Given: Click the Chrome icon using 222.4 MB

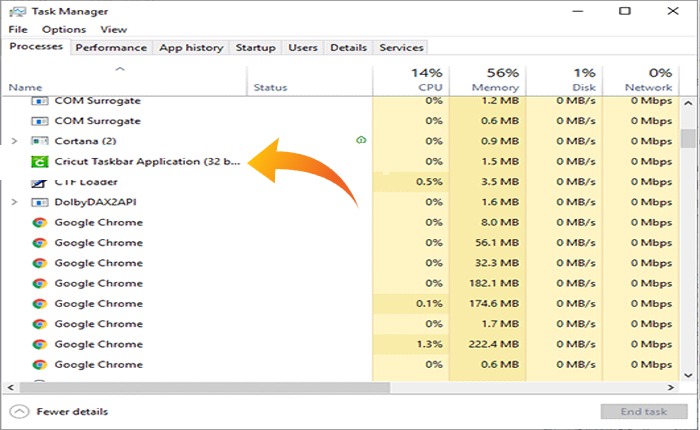Looking at the screenshot, I should (x=40, y=344).
